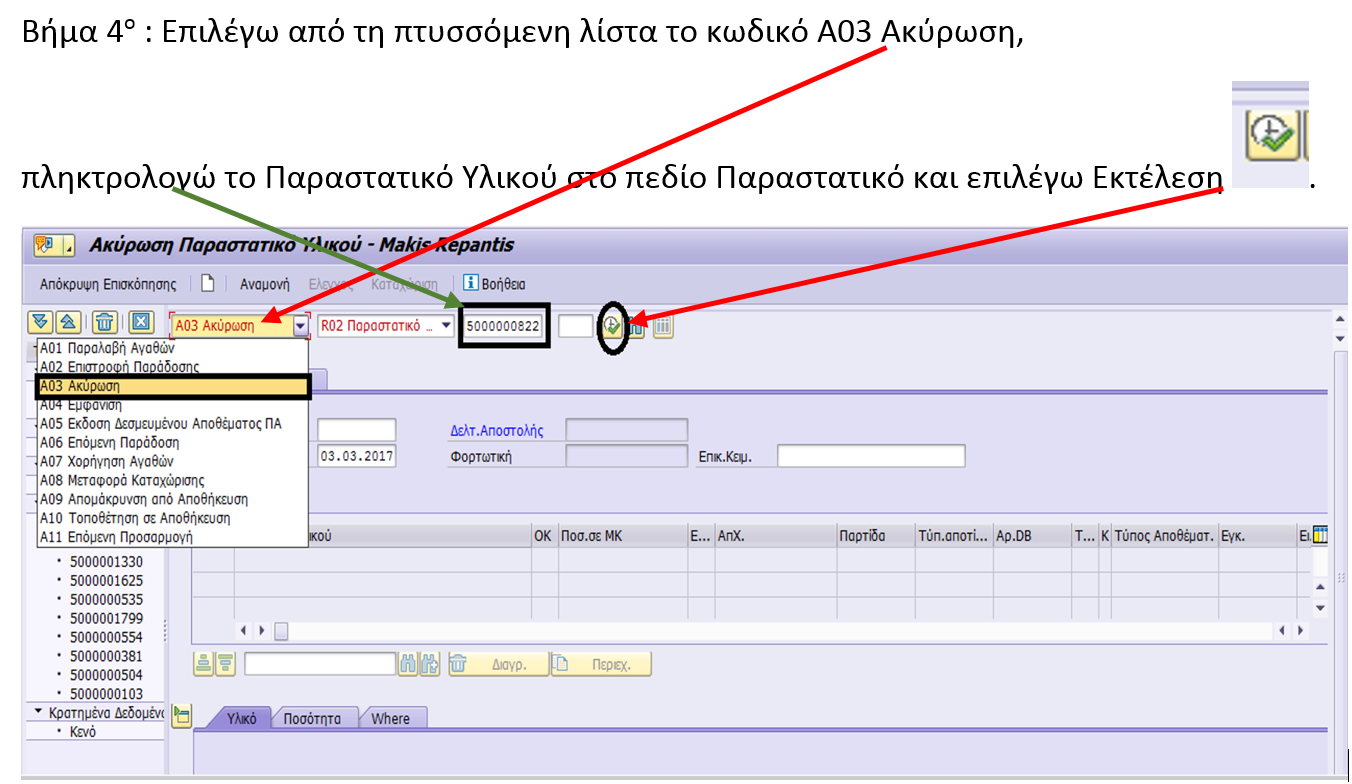Screen dimensions: 1352x784
Task: Select document 5000001625 in tree
Action: tap(106, 580)
